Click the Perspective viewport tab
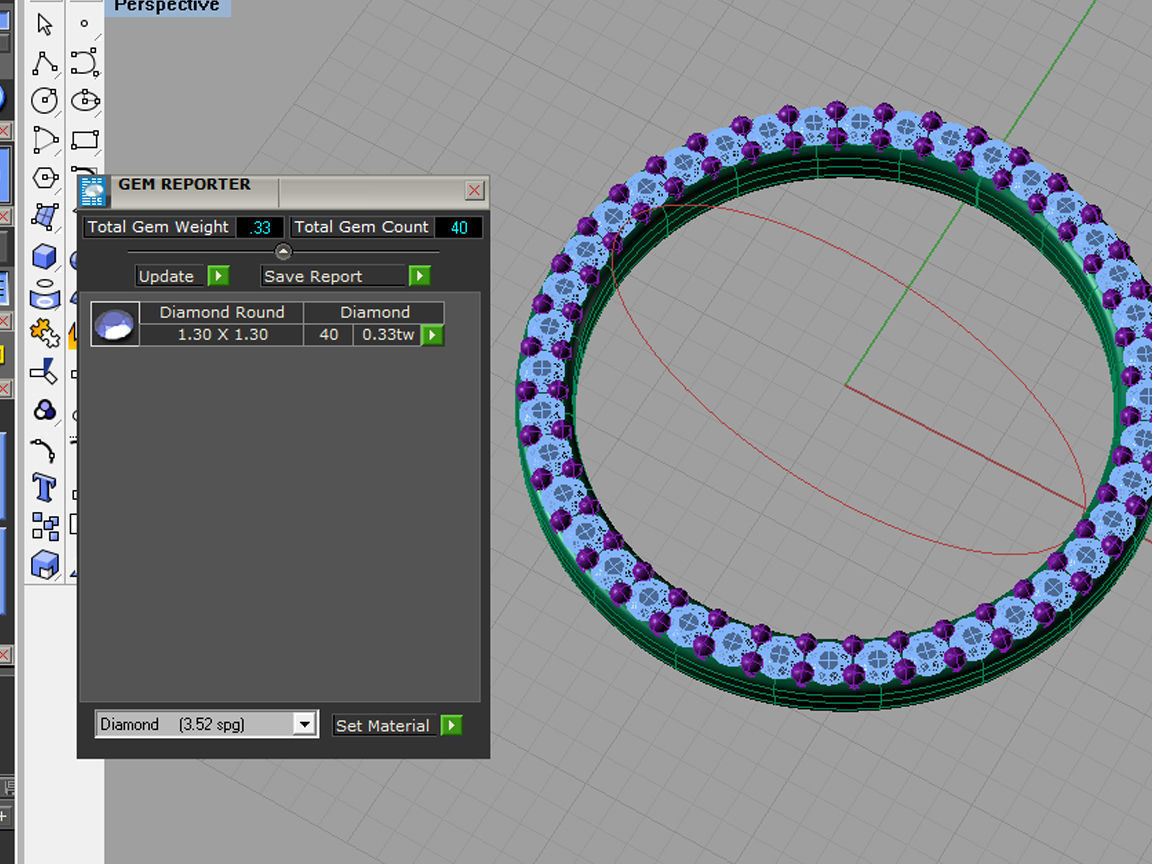 167,7
